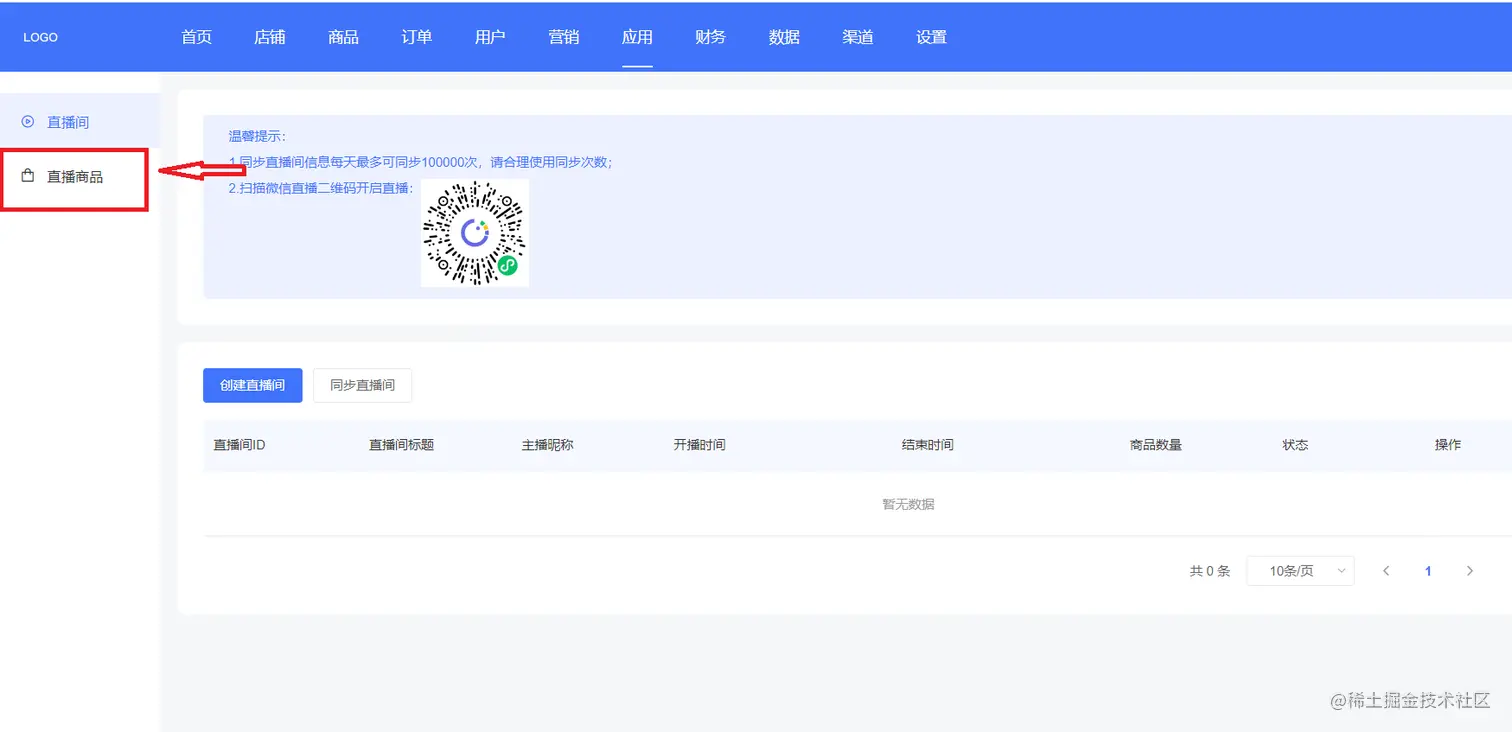The height and width of the screenshot is (732, 1512).
Task: Open the 用户 menu
Action: click(490, 37)
